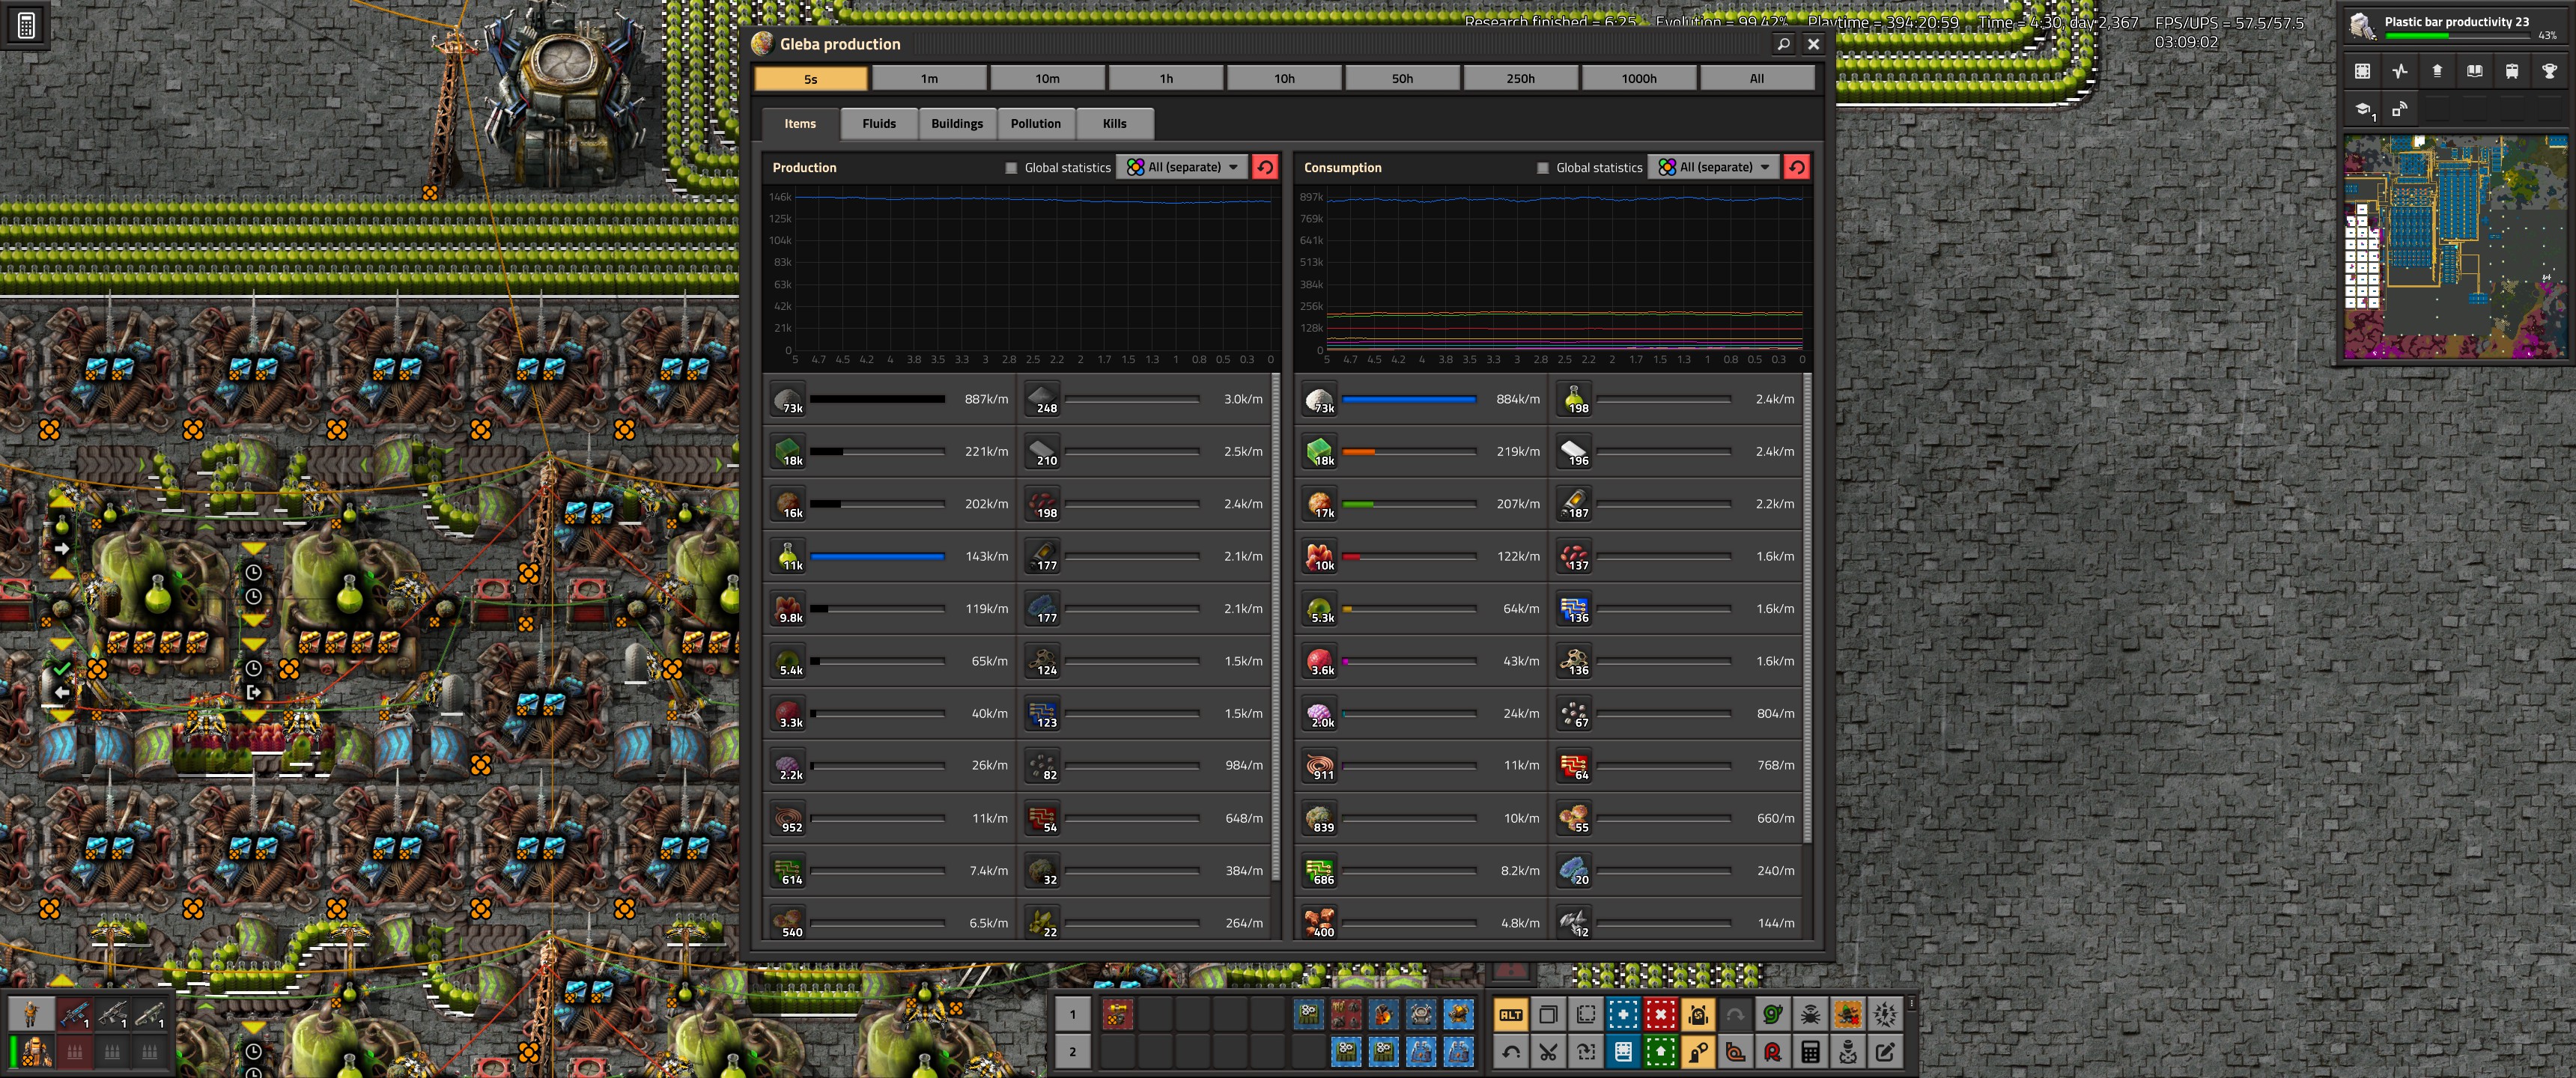Select quickbar row 1 button
This screenshot has height=1078, width=2576.
pyautogui.click(x=1073, y=1015)
